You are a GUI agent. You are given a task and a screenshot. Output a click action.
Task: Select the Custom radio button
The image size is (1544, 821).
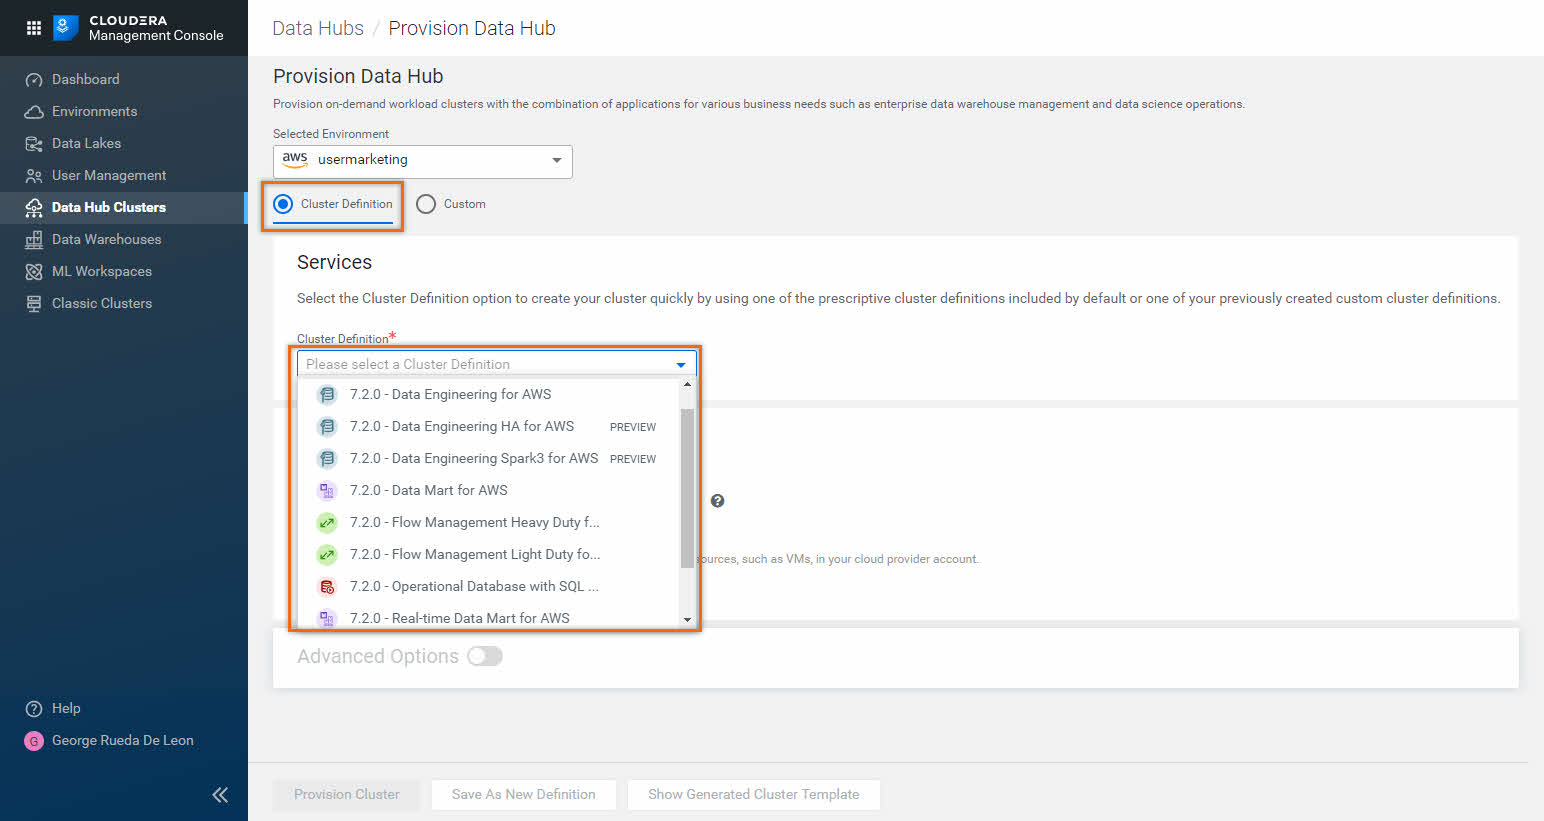(426, 204)
